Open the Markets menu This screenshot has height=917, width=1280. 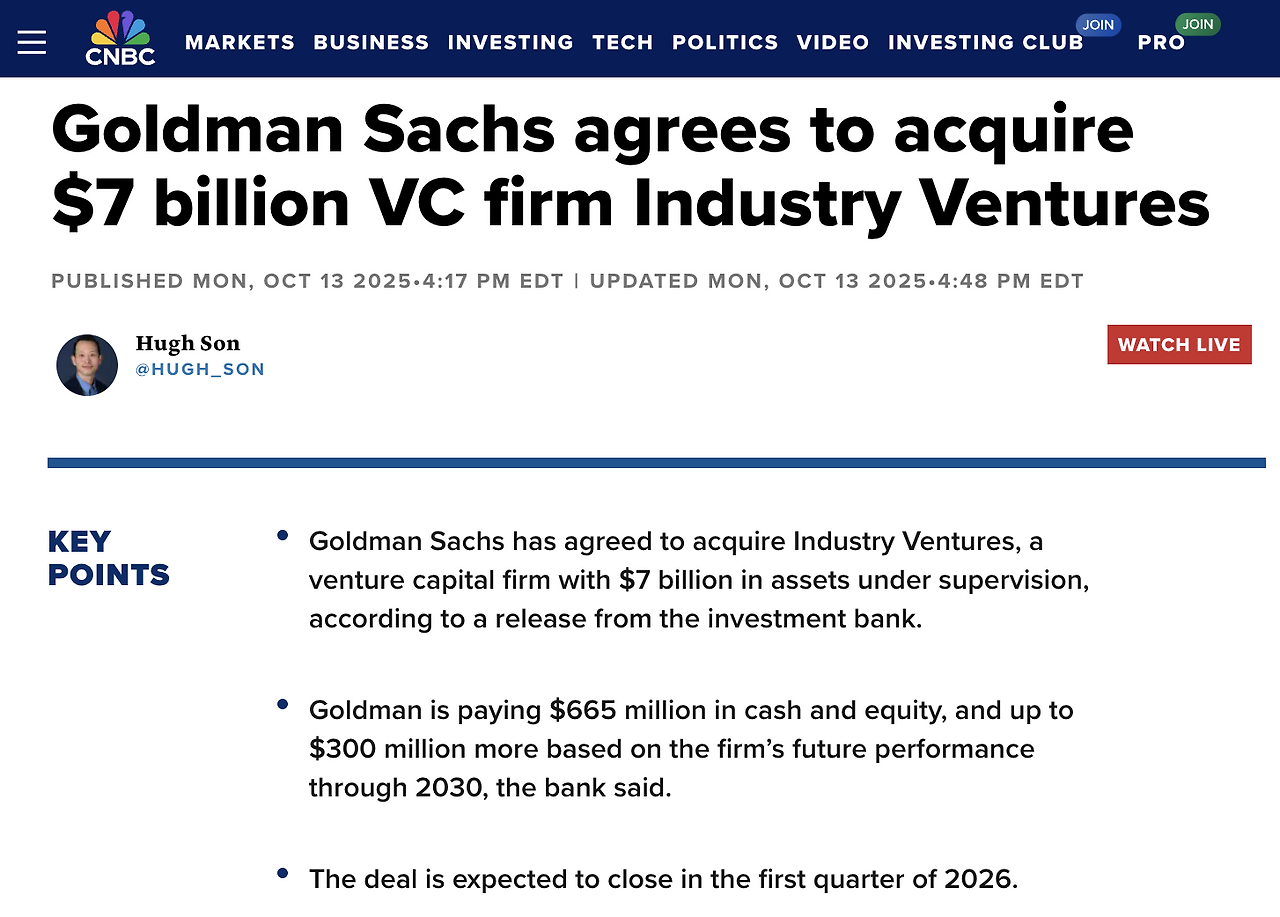pos(240,43)
